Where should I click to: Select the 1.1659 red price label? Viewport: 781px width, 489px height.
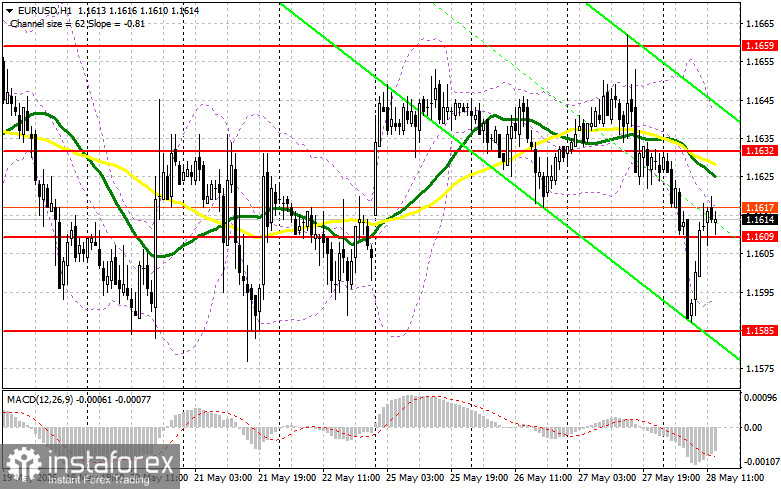coord(760,46)
